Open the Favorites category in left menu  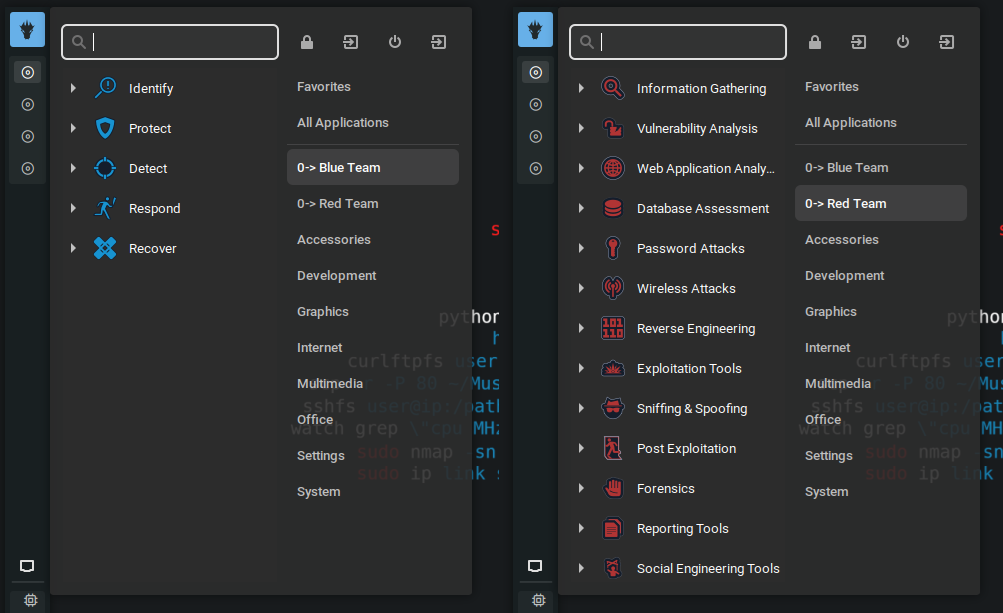point(323,87)
